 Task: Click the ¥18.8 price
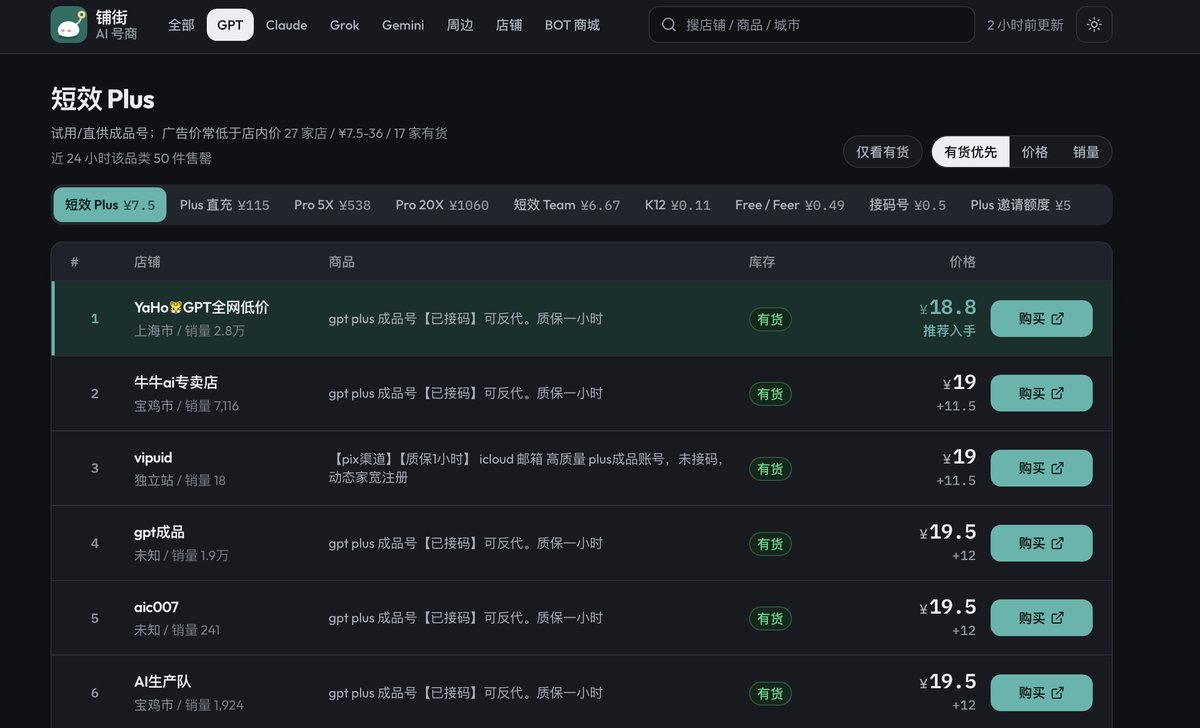pyautogui.click(x=948, y=308)
